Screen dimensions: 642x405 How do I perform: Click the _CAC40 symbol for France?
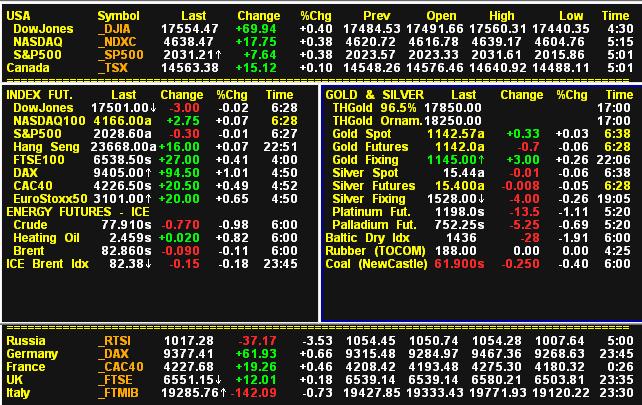coord(121,367)
